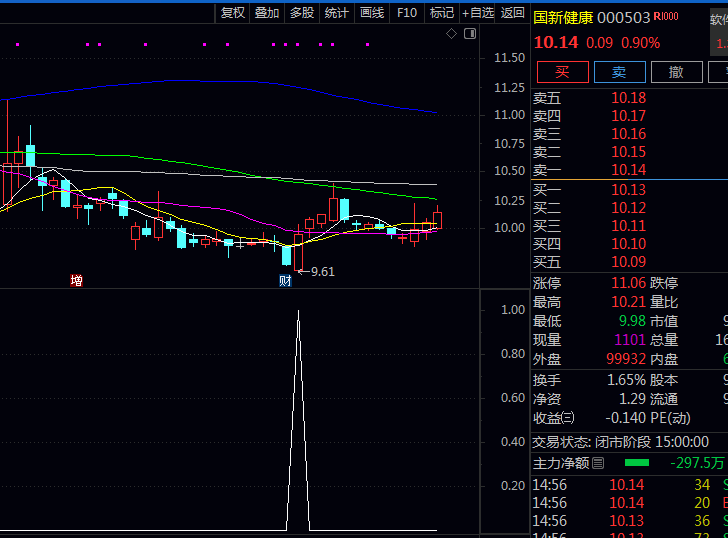
Task: Click the green 主力净额 flow bar
Action: coord(636,463)
